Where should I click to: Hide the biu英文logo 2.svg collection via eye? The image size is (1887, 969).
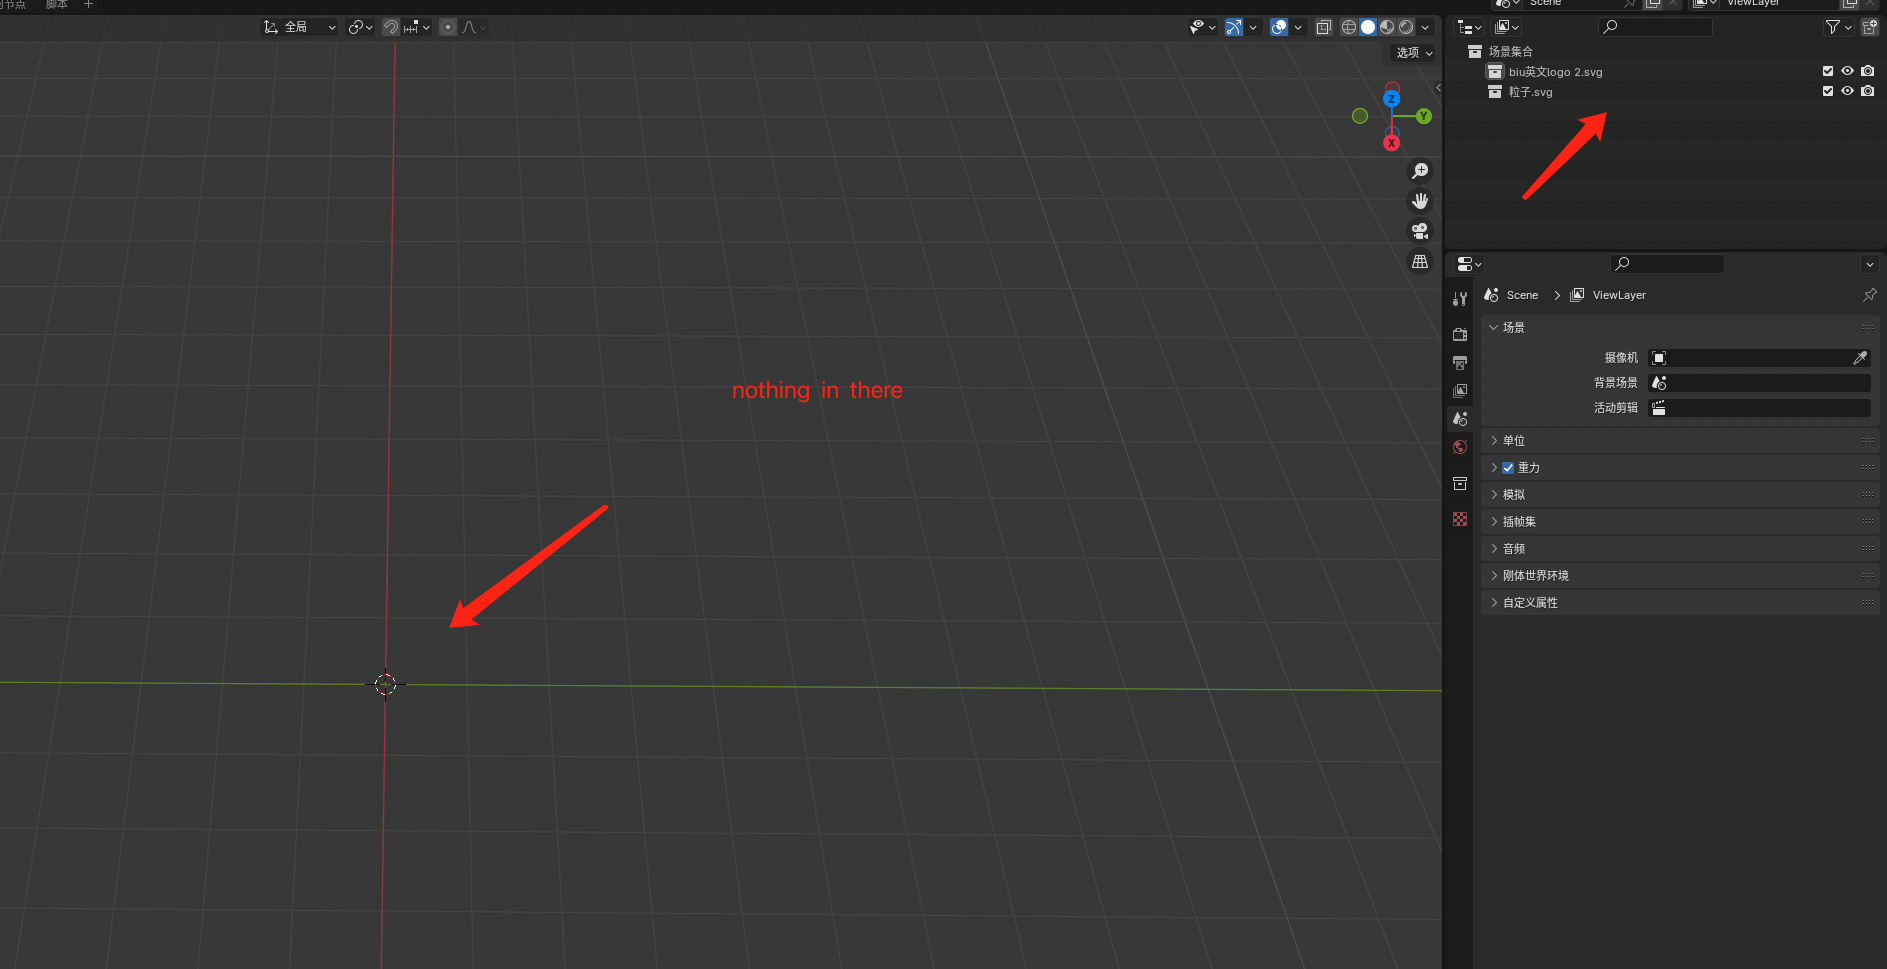click(1847, 71)
